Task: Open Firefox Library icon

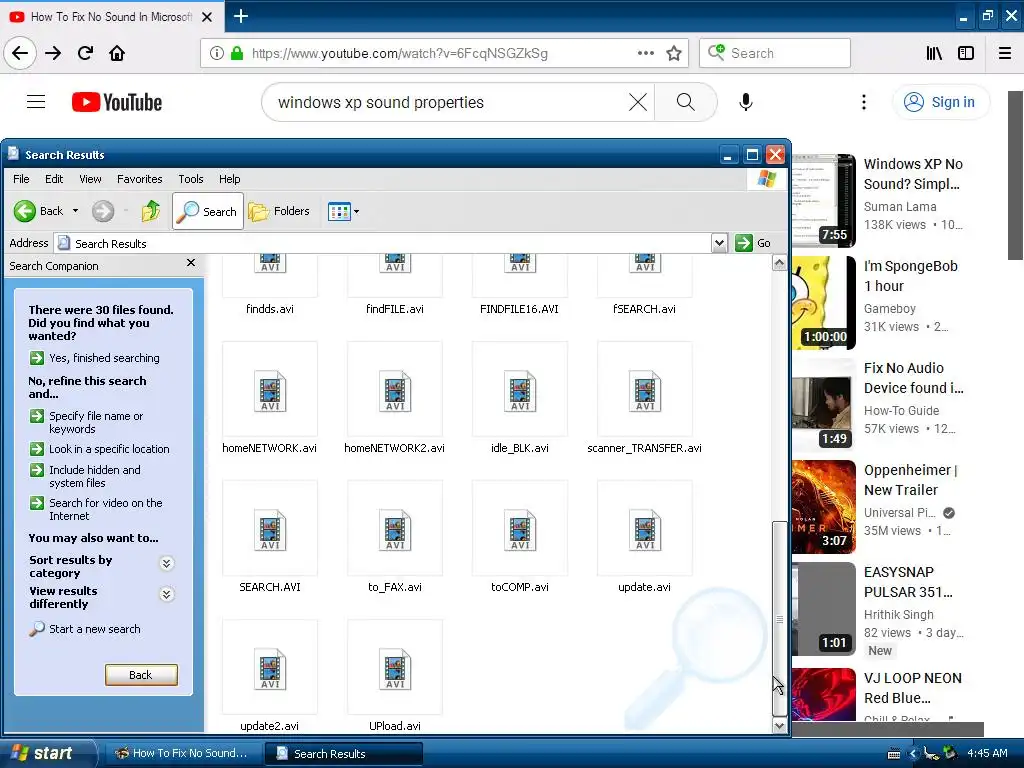Action: tap(934, 53)
